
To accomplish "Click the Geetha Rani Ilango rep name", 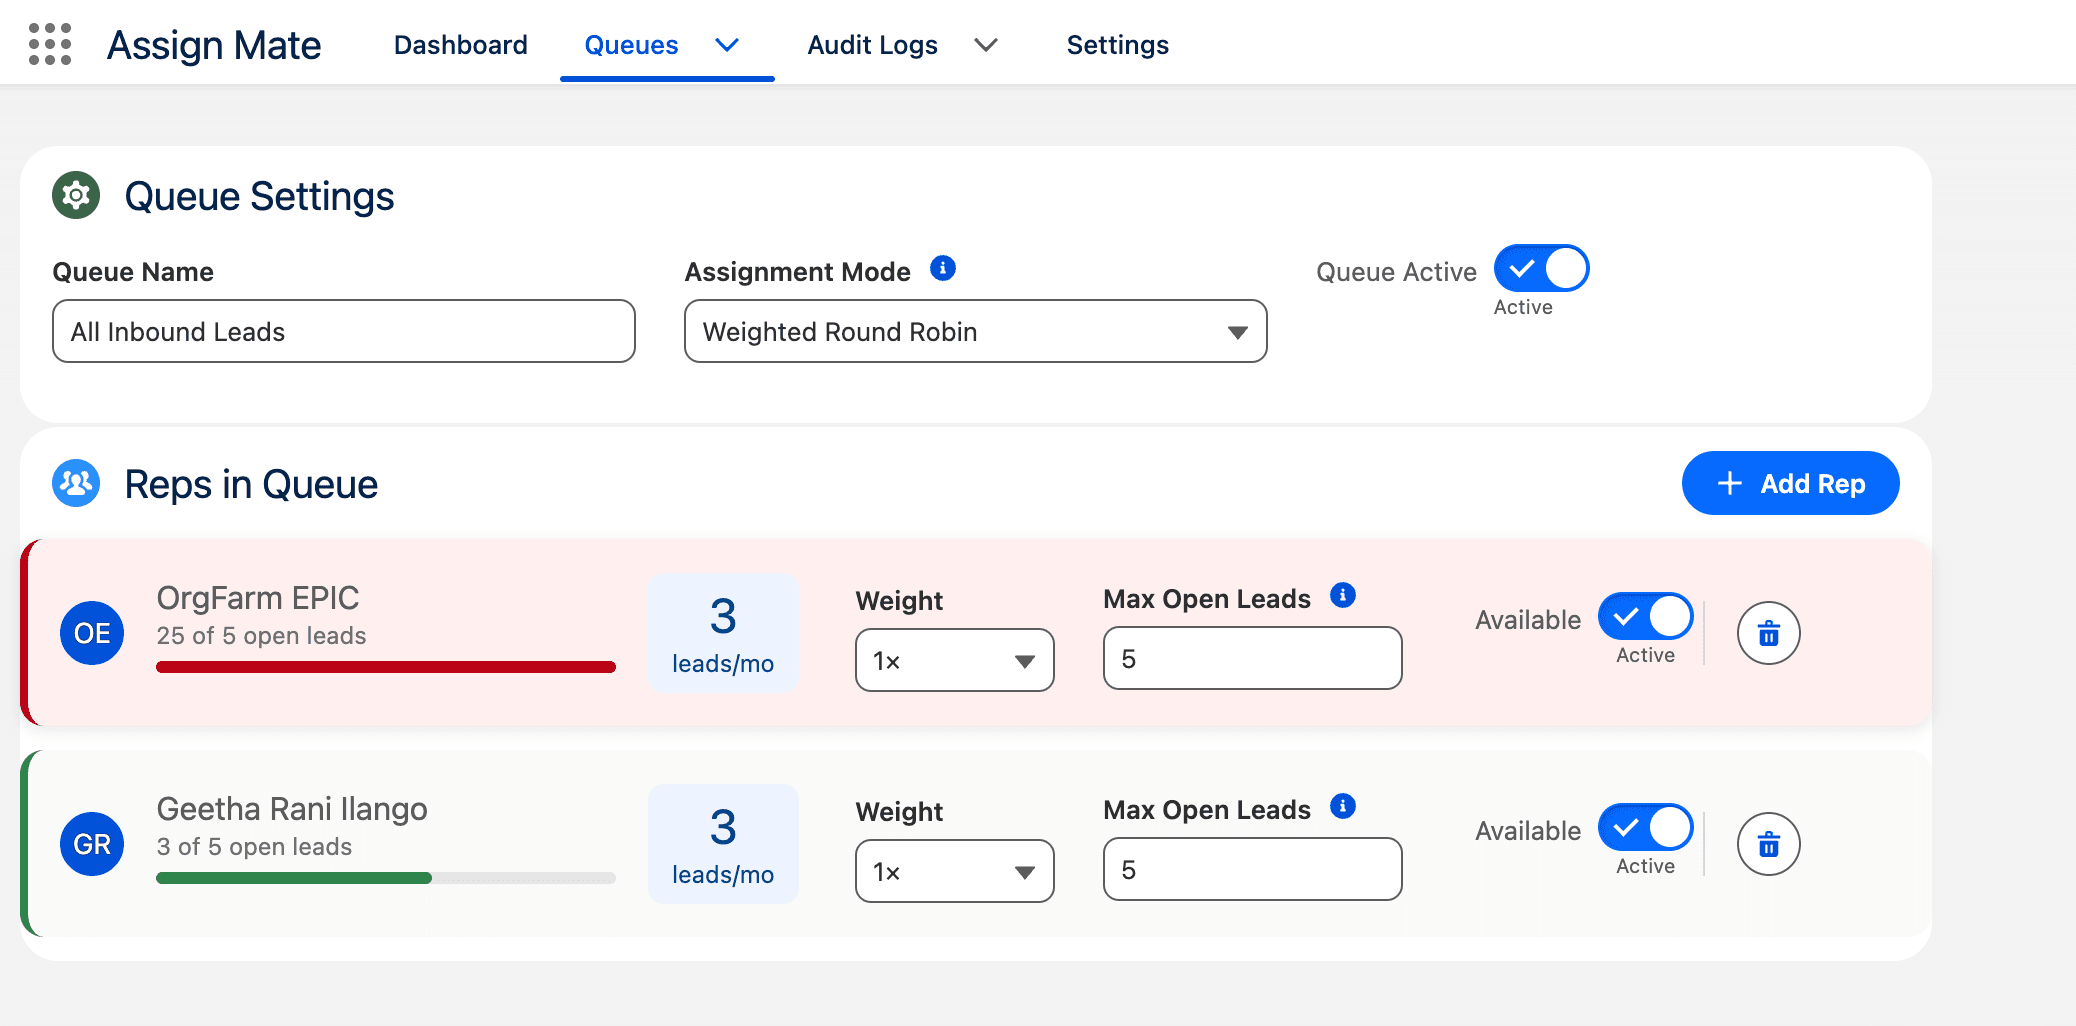I will (292, 808).
